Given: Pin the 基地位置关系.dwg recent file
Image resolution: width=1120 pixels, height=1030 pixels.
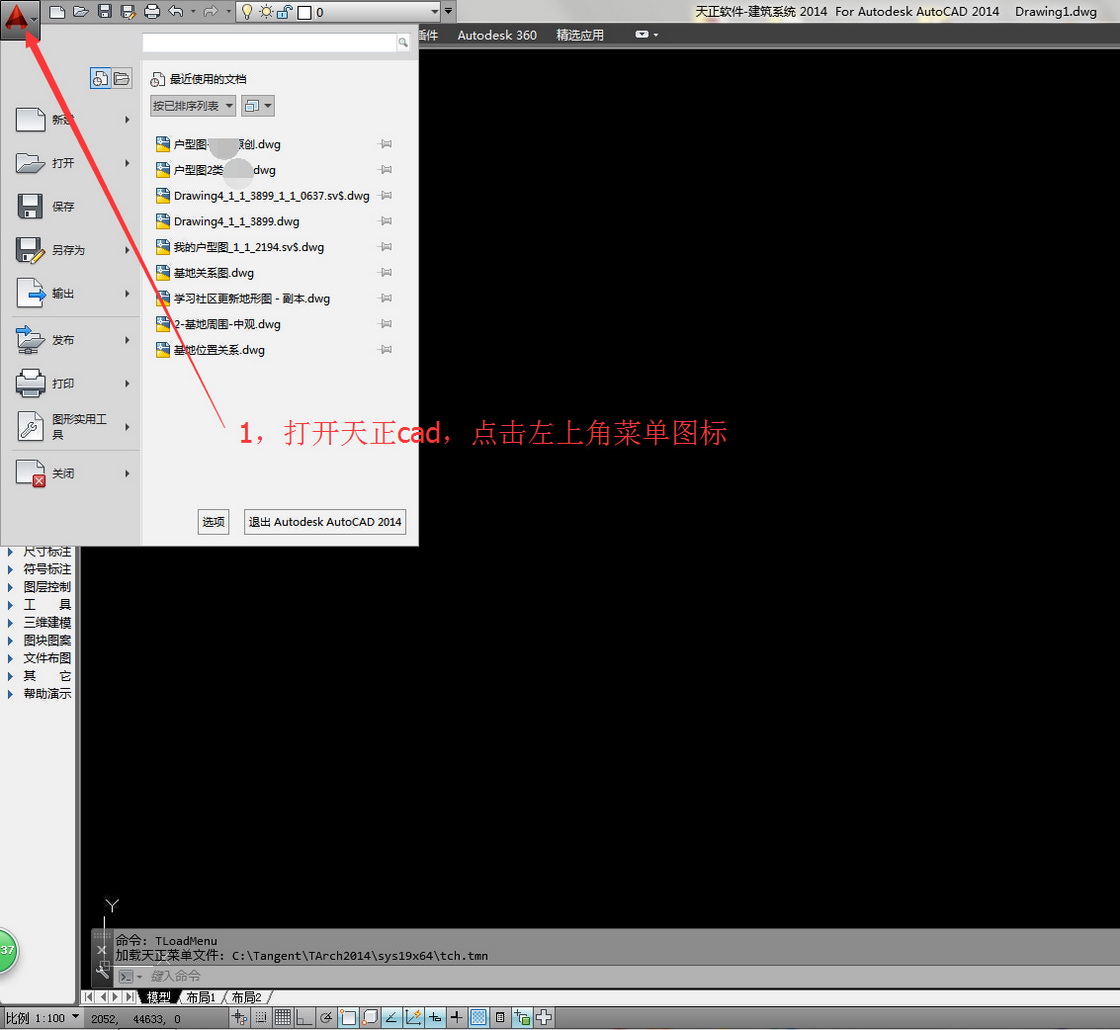Looking at the screenshot, I should pos(386,349).
